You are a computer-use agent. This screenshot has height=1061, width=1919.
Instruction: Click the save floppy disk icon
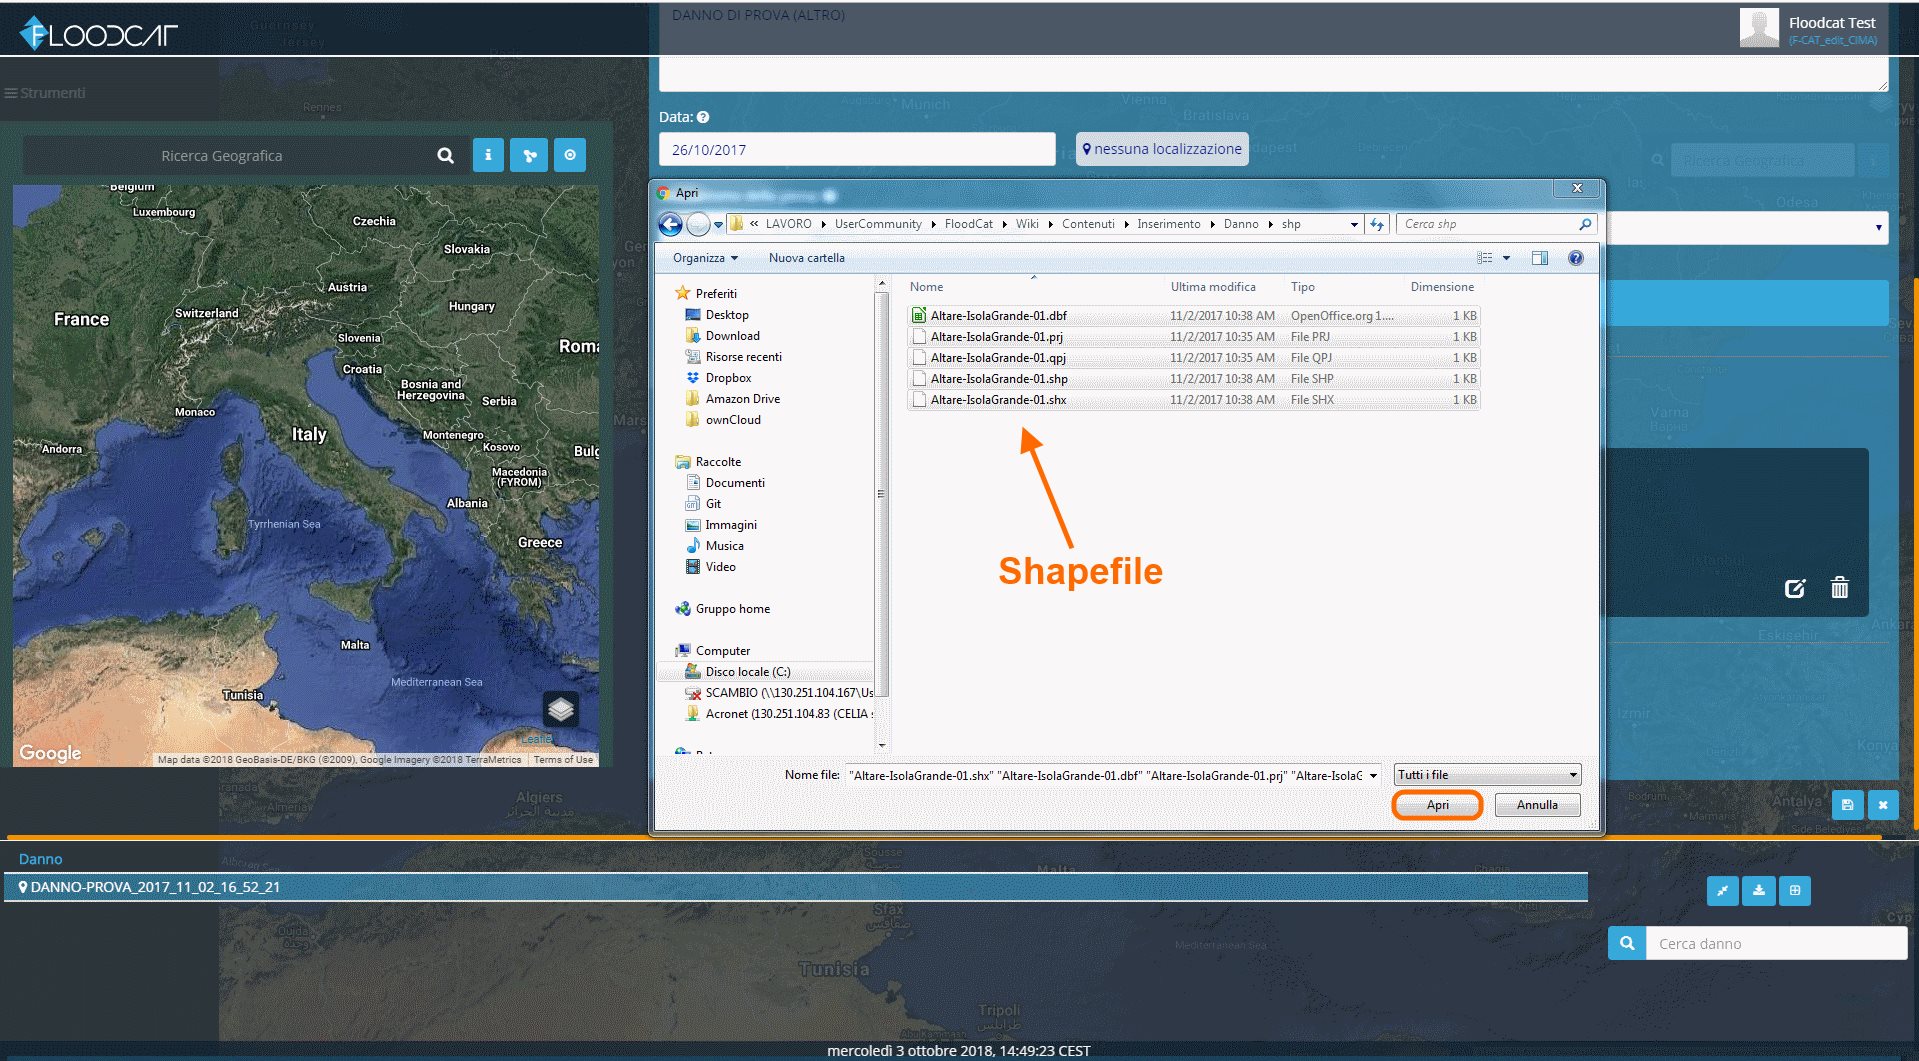click(1848, 804)
